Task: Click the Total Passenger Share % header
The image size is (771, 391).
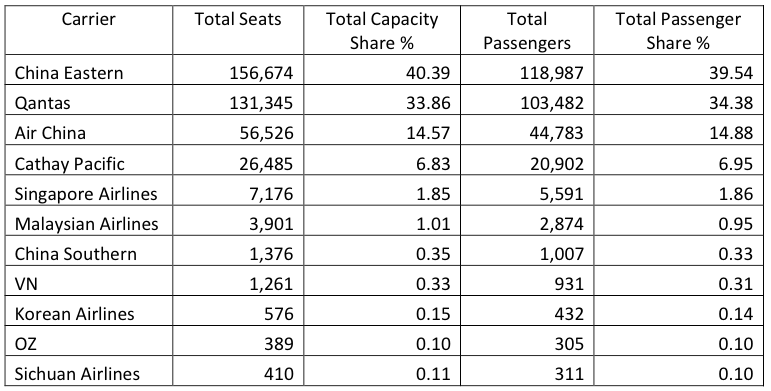Action: (678, 31)
